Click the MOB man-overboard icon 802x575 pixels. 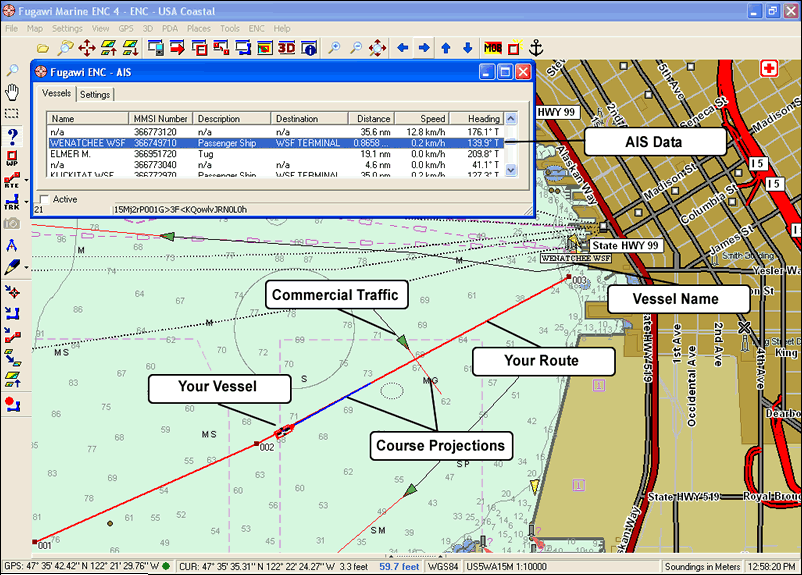pos(493,48)
